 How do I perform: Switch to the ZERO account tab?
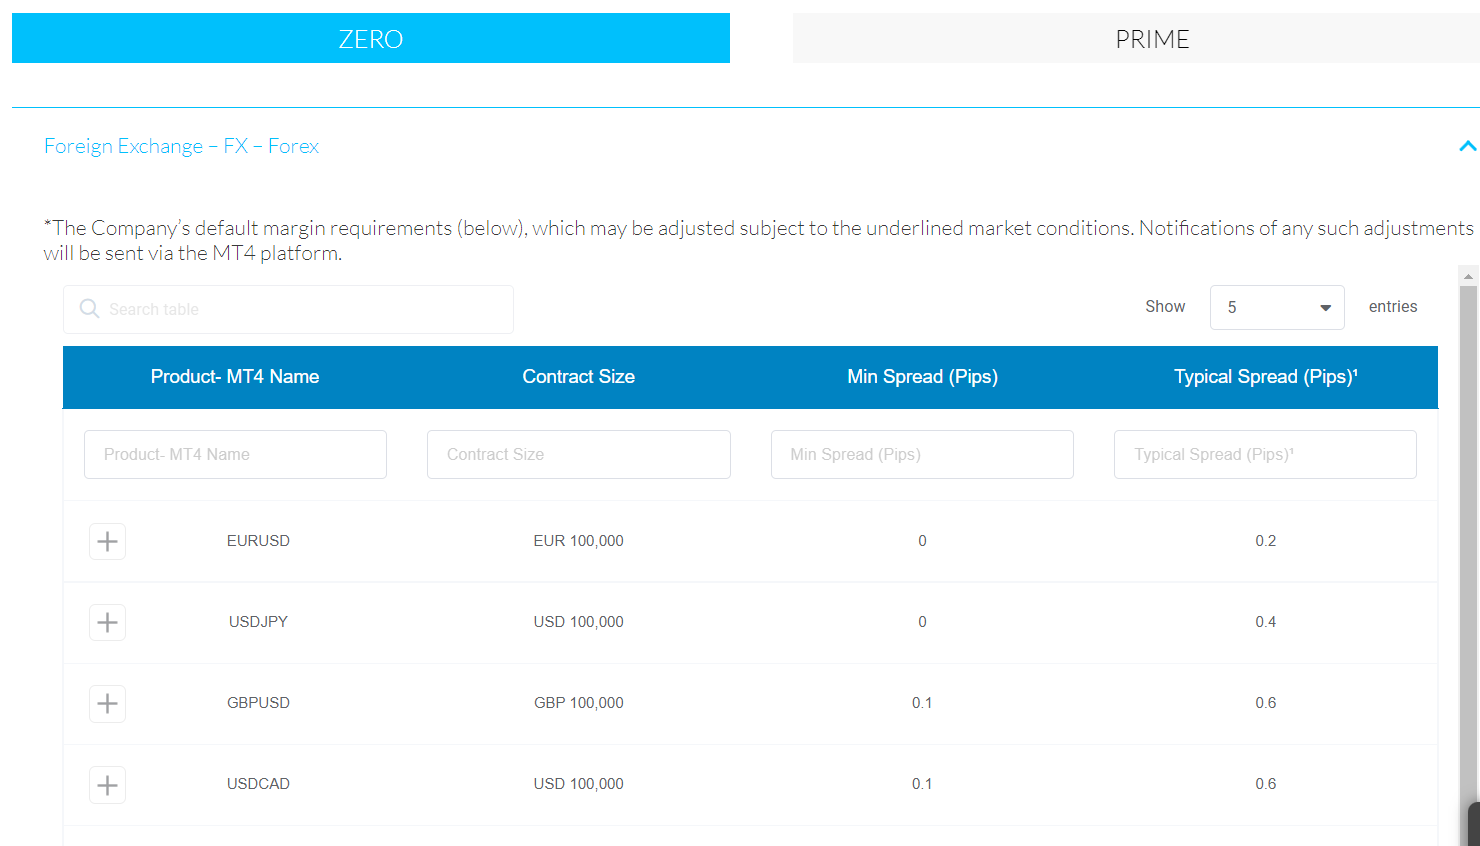[370, 39]
